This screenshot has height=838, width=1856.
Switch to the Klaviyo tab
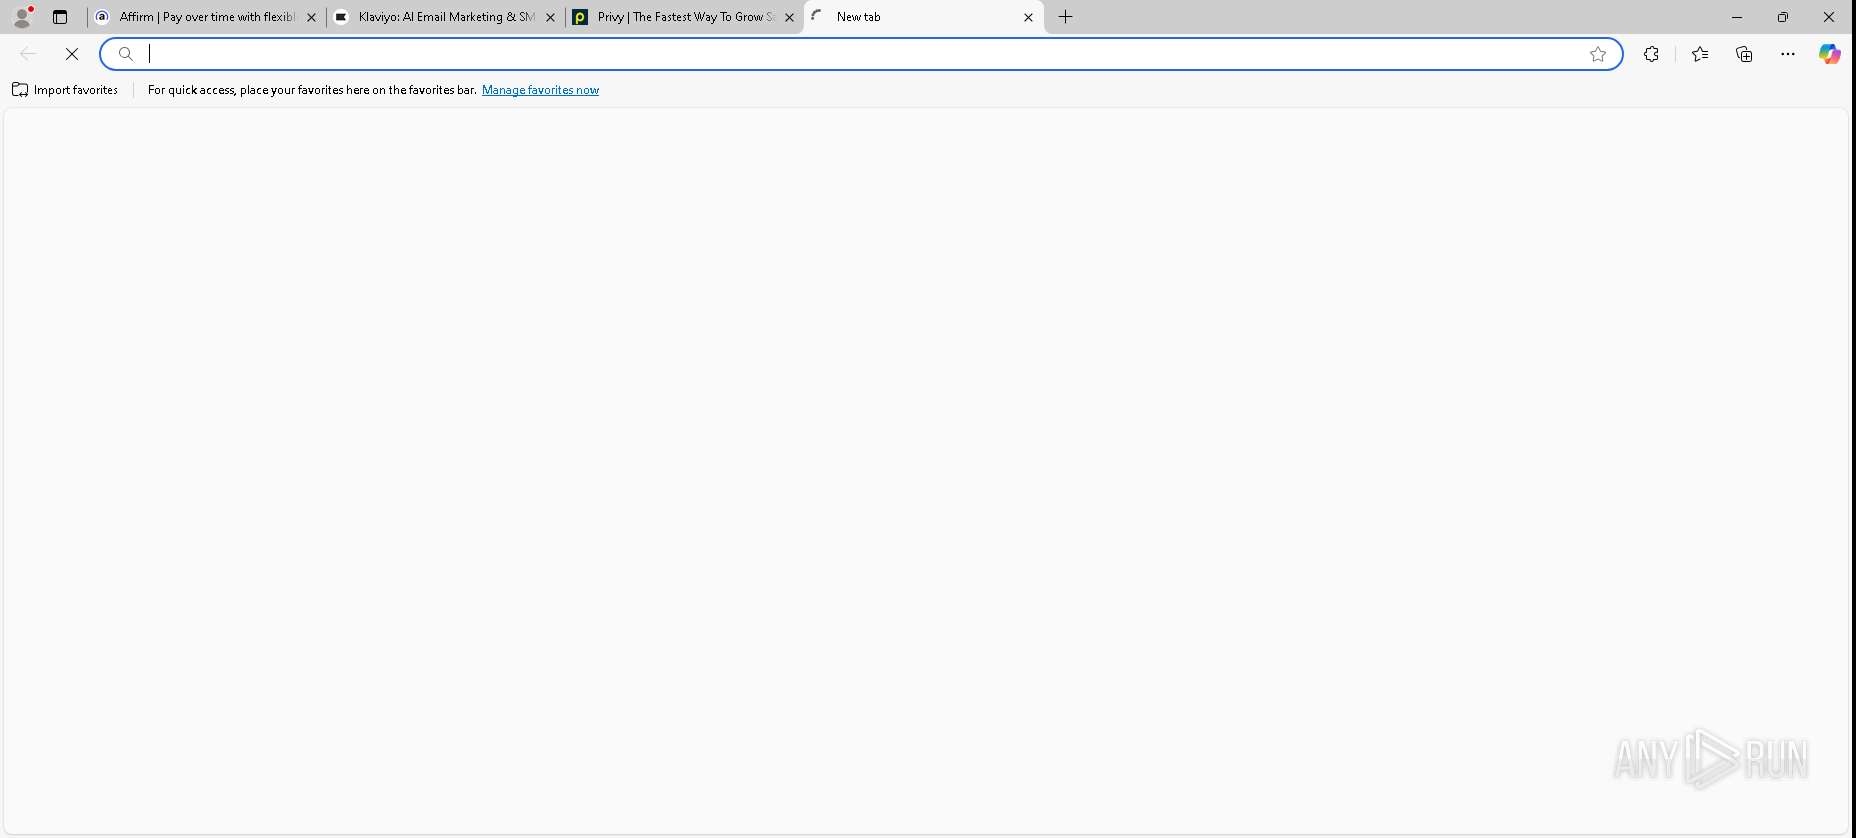pyautogui.click(x=446, y=17)
